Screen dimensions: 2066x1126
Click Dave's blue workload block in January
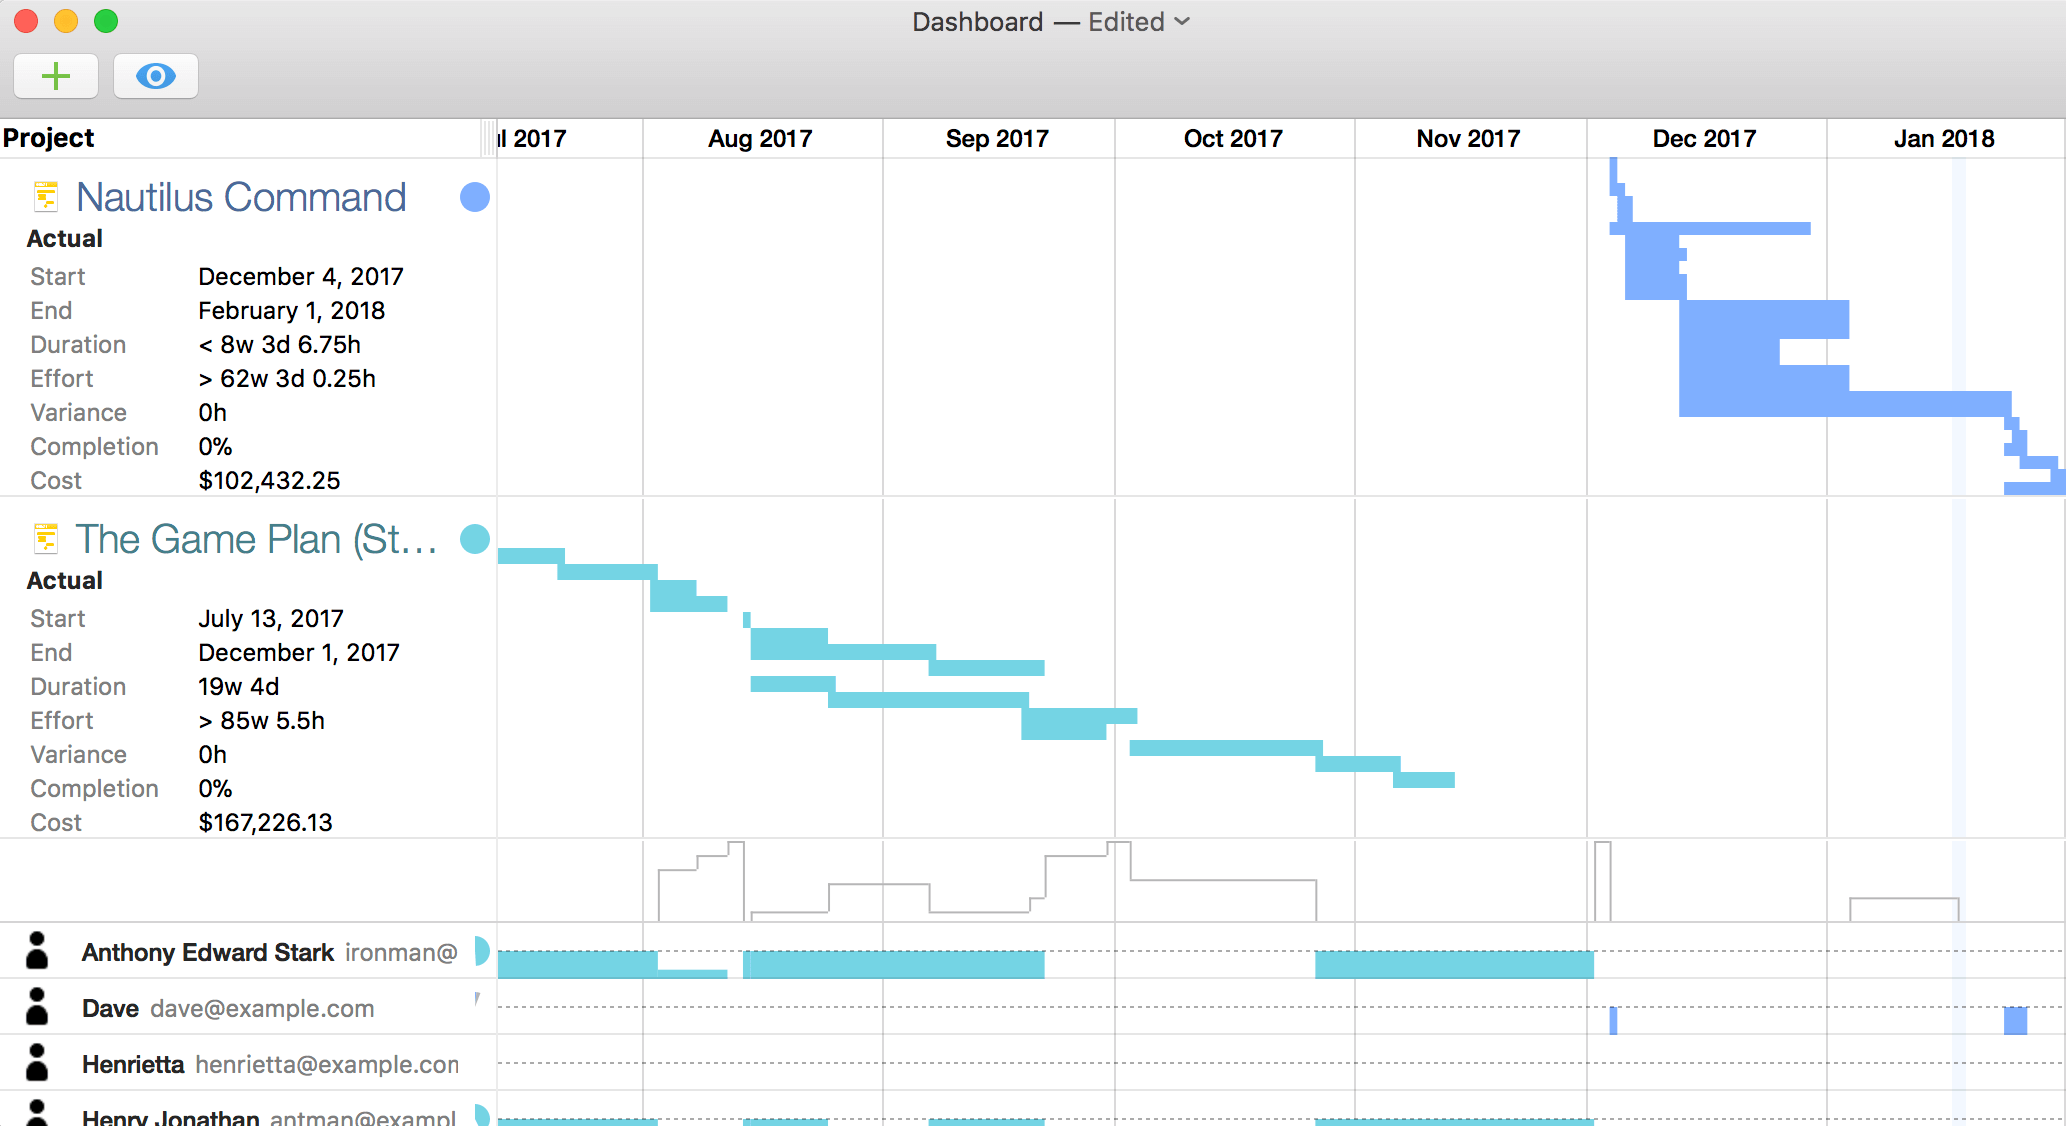click(2015, 1021)
